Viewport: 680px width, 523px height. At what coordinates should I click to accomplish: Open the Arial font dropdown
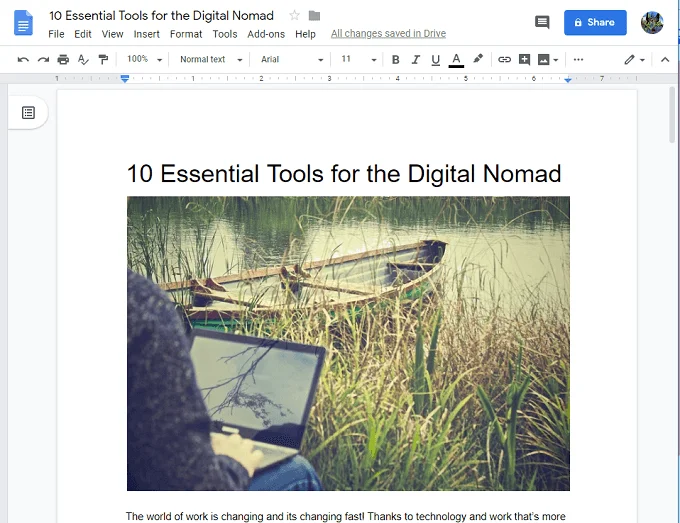292,59
